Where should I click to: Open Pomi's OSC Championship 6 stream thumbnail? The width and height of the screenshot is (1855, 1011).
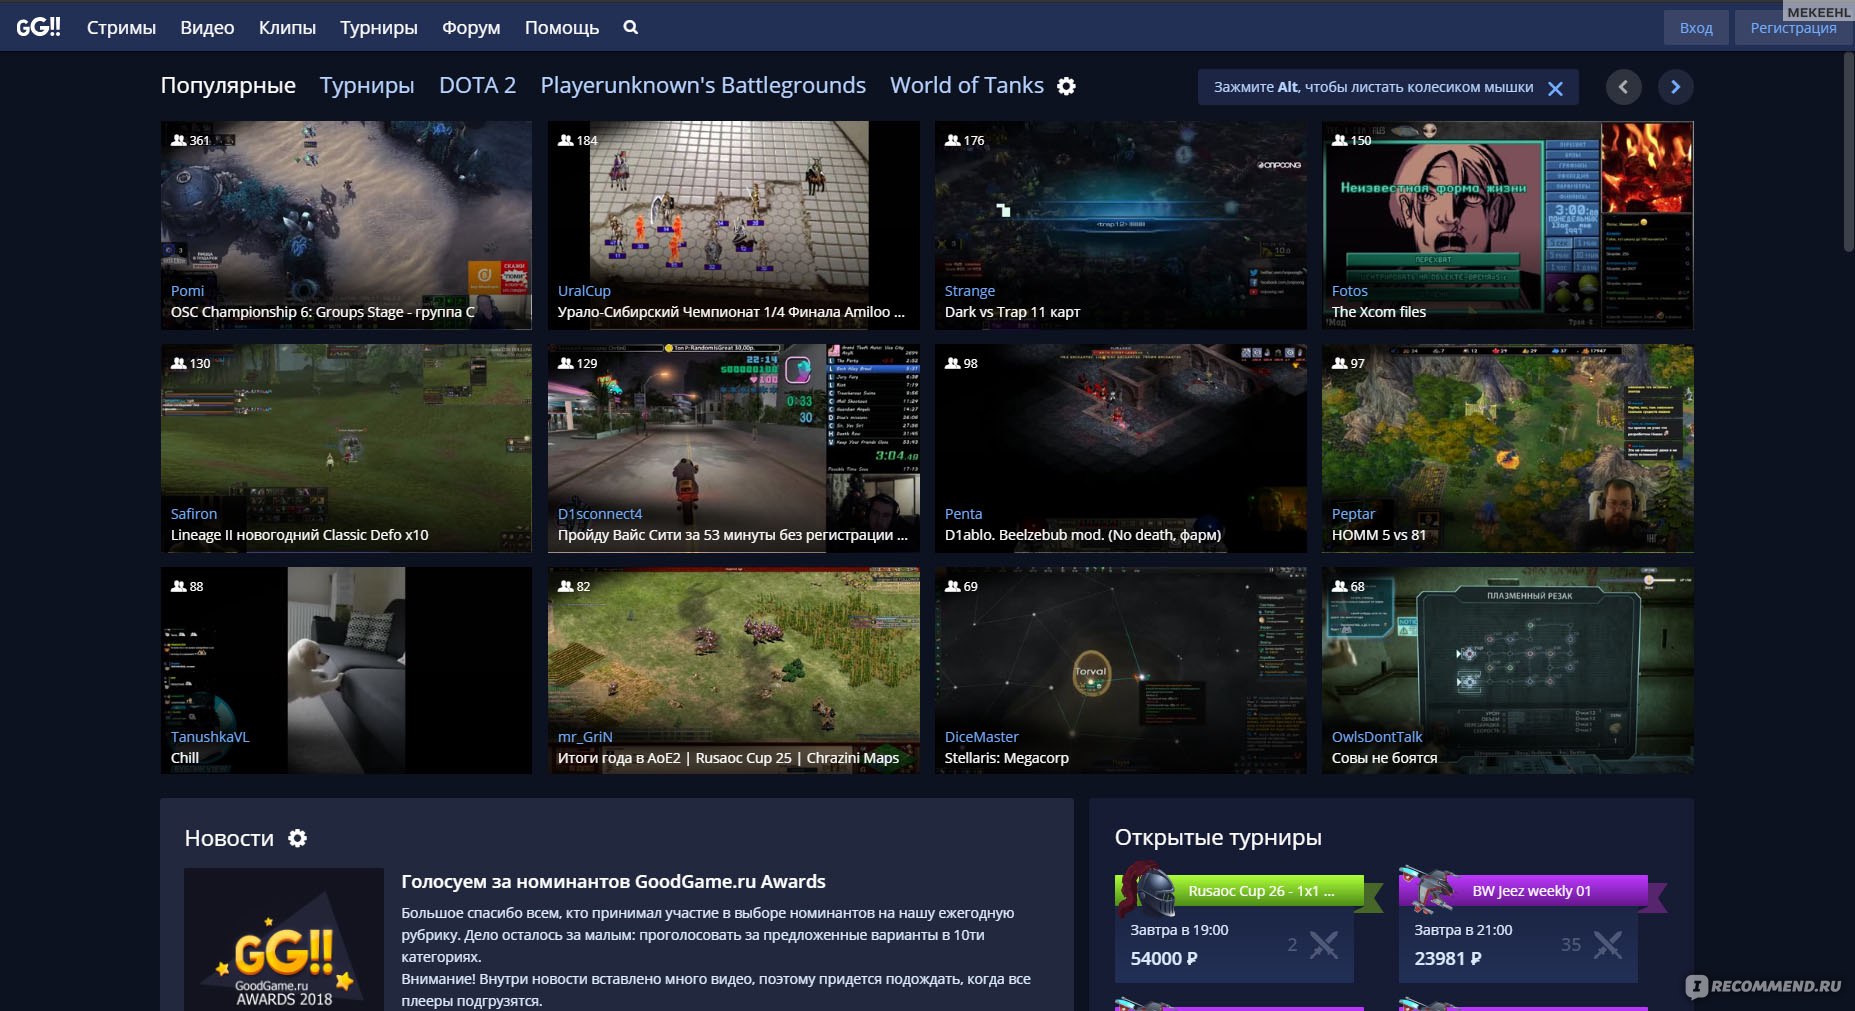coord(346,225)
